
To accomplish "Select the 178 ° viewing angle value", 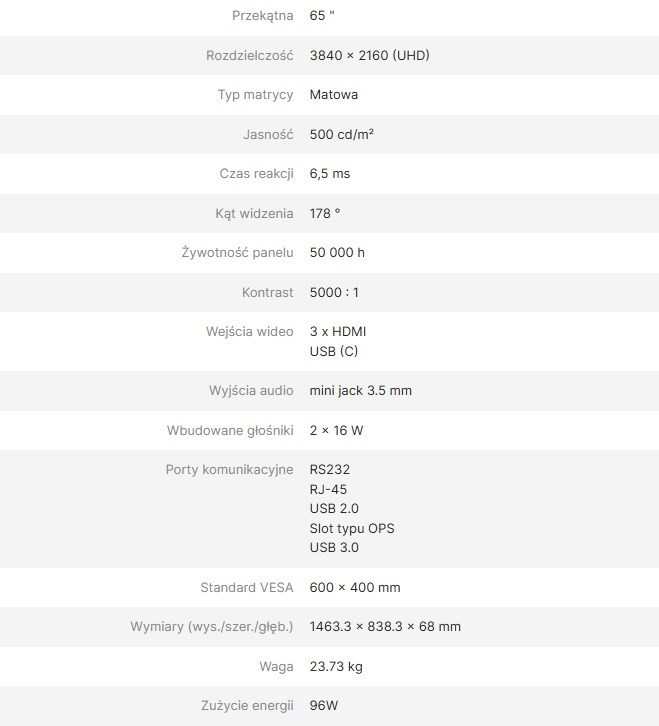I will [x=325, y=213].
